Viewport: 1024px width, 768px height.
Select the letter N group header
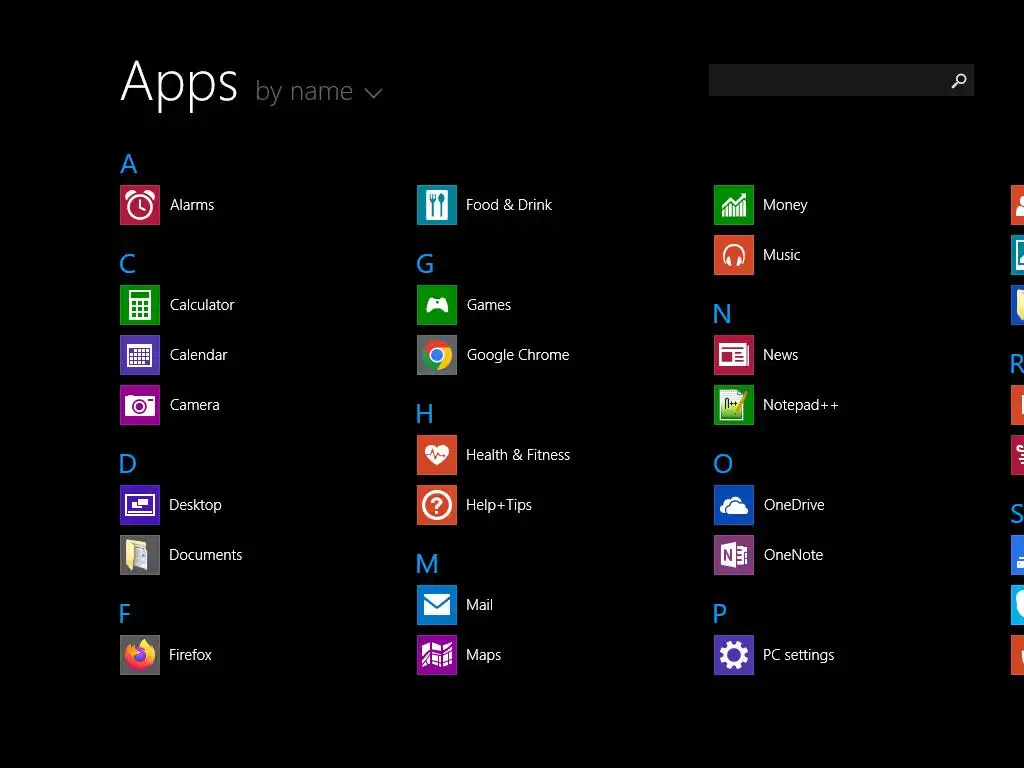pyautogui.click(x=722, y=314)
